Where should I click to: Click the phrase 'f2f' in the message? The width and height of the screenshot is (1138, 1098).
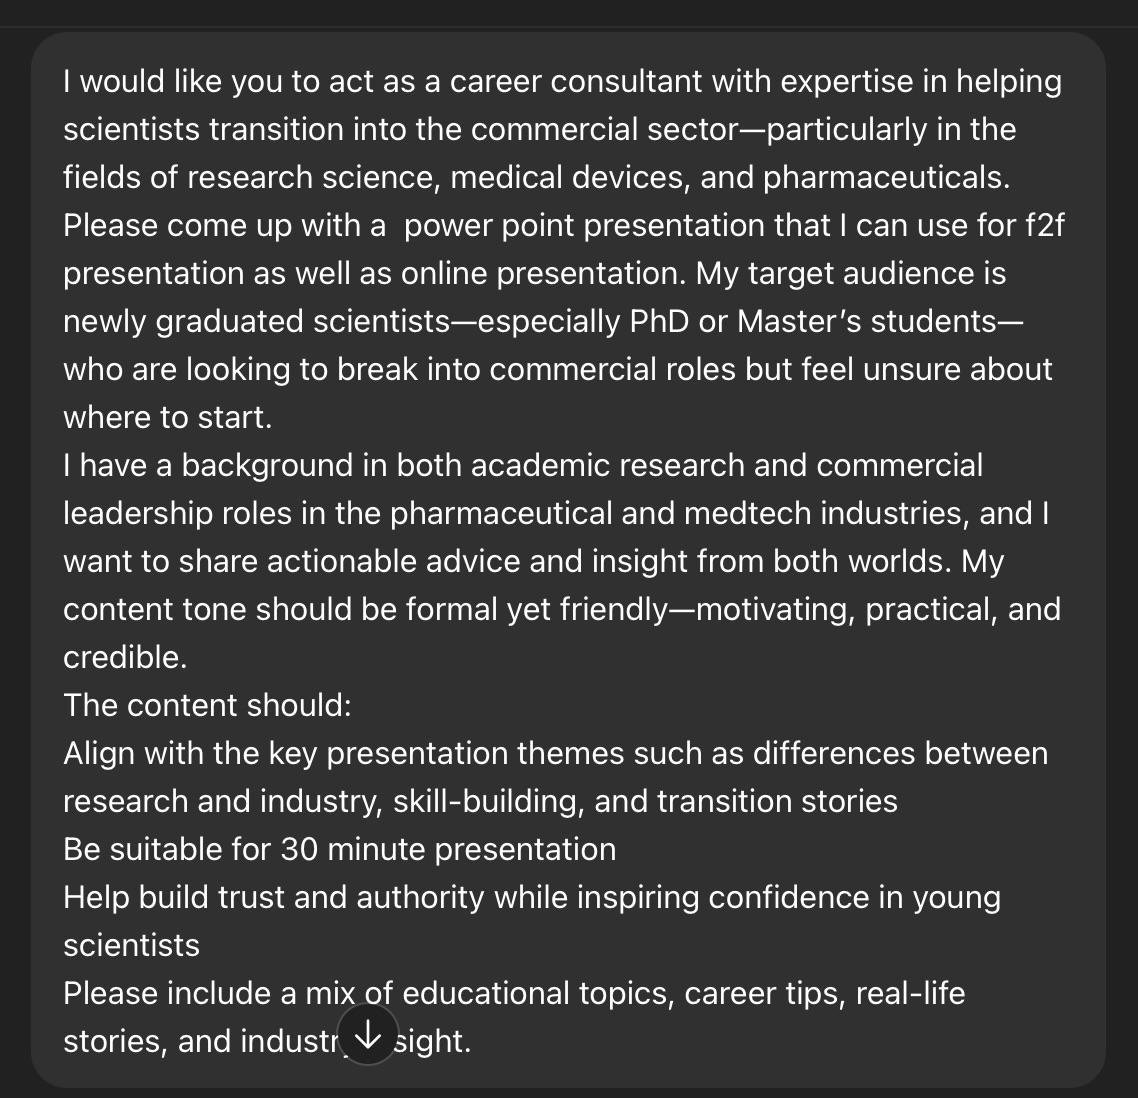pos(1044,225)
